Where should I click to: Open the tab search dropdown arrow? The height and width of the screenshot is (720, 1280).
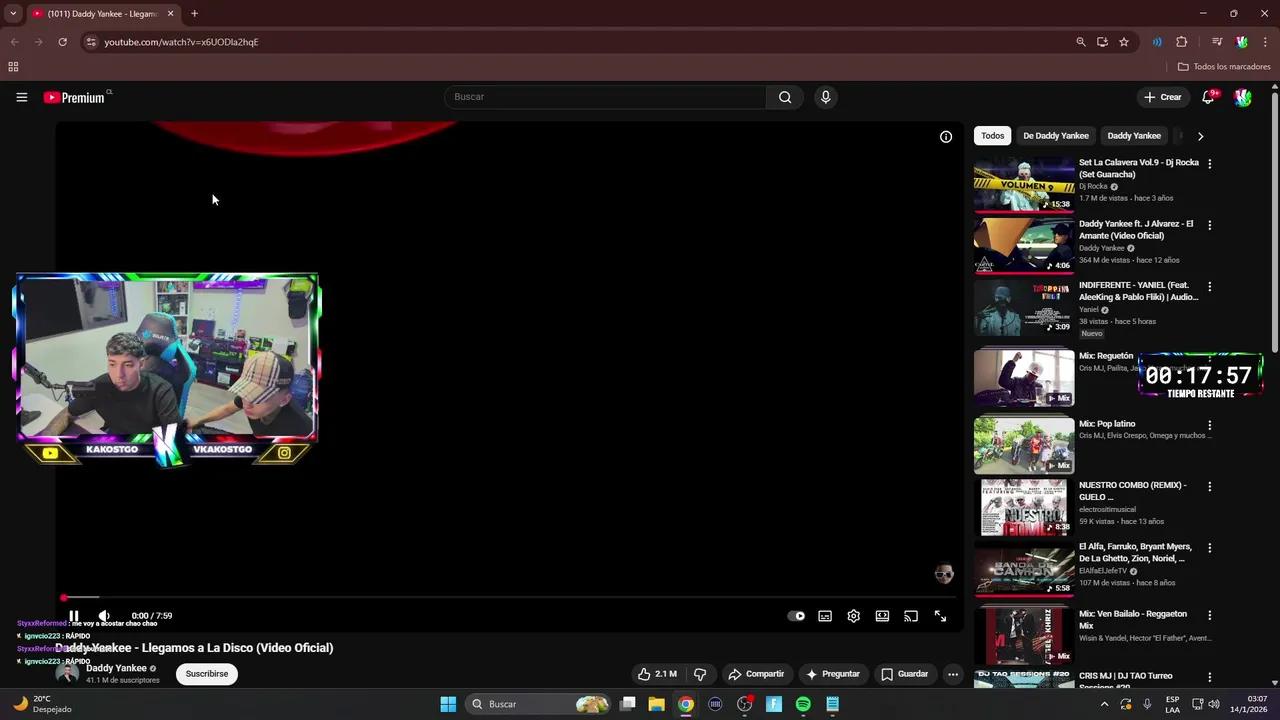[13, 14]
